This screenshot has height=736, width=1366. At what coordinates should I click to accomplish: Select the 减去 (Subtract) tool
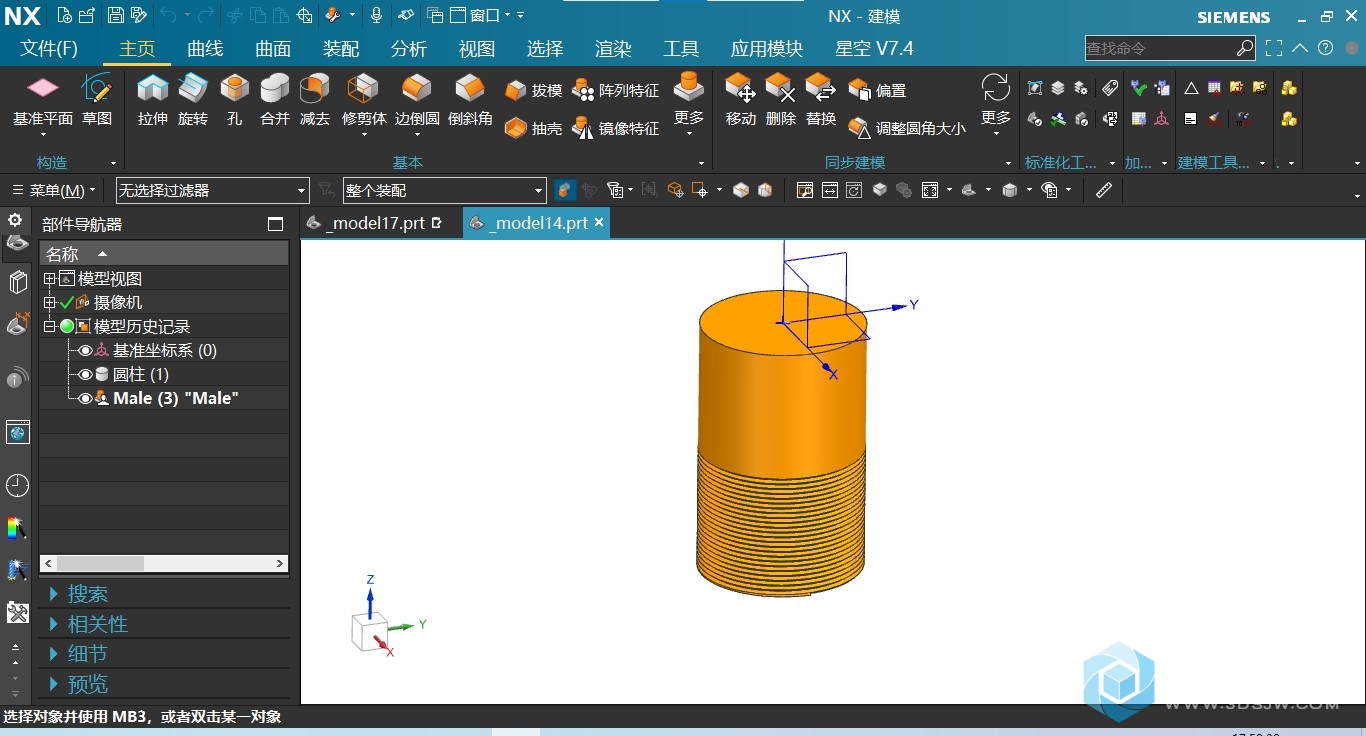[x=315, y=100]
